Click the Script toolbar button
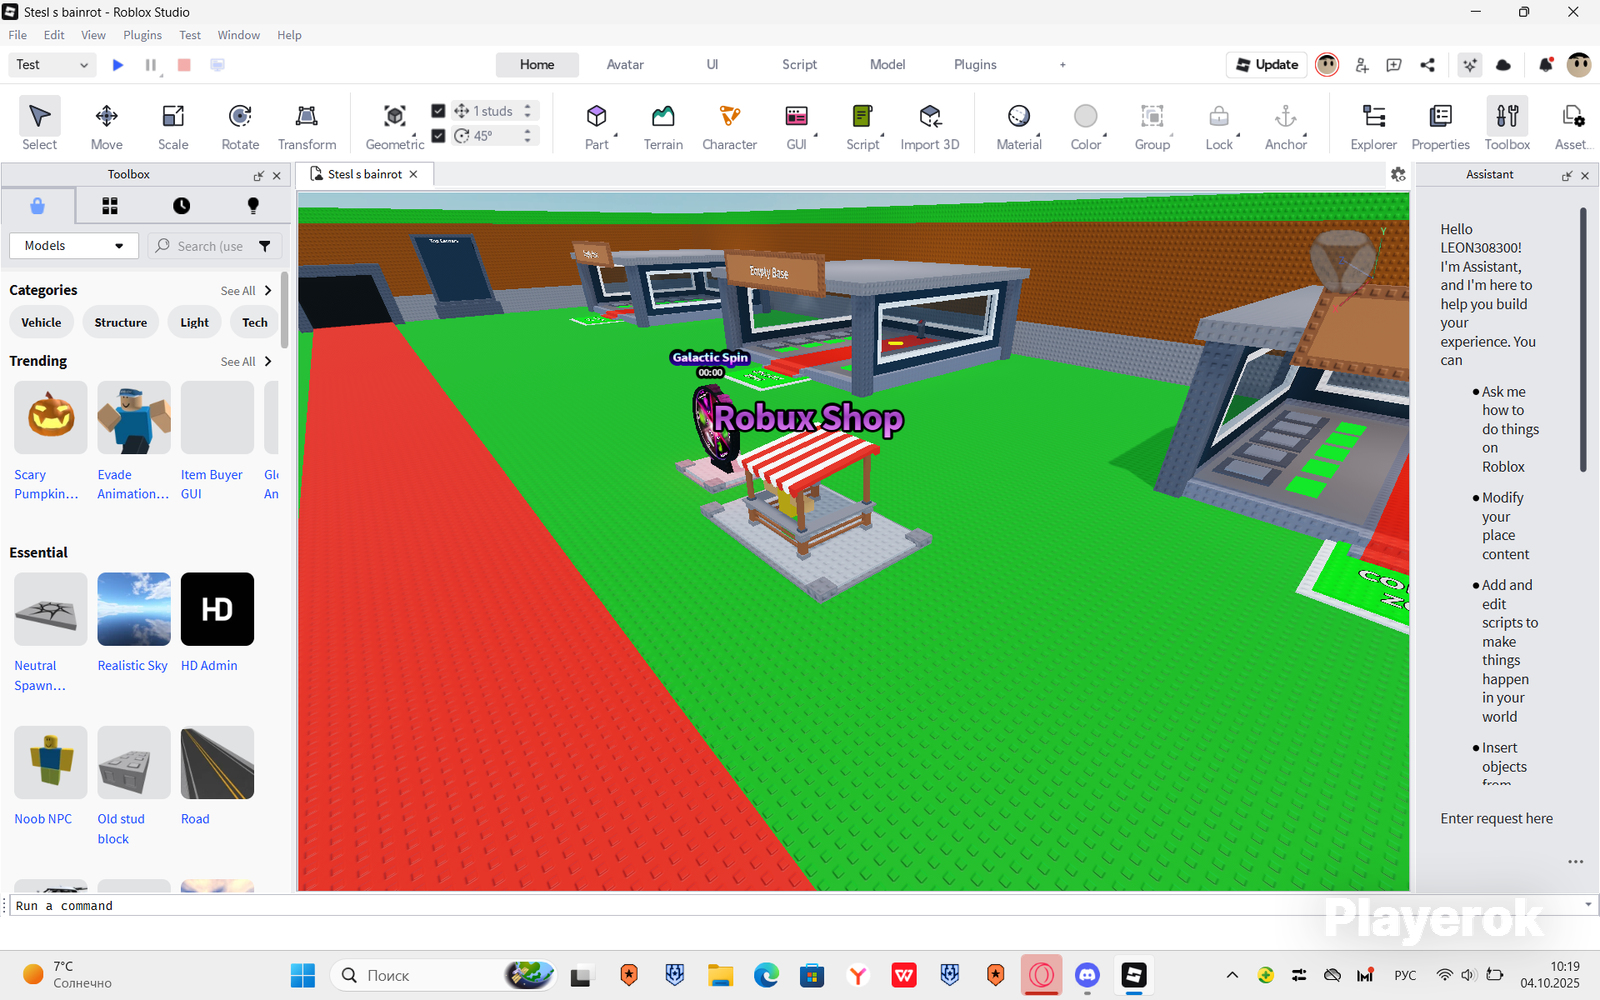 click(863, 125)
